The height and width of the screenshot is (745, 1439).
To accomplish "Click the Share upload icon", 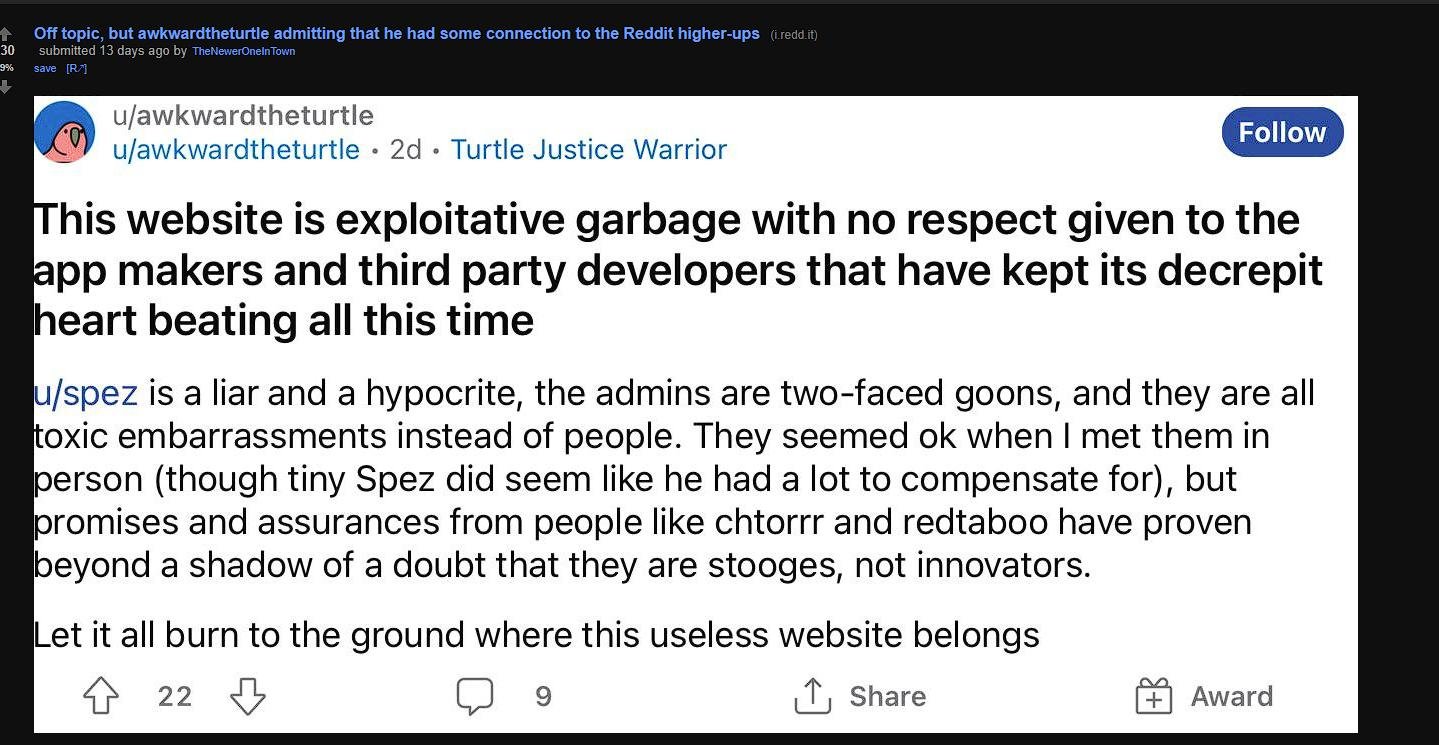I will [813, 696].
